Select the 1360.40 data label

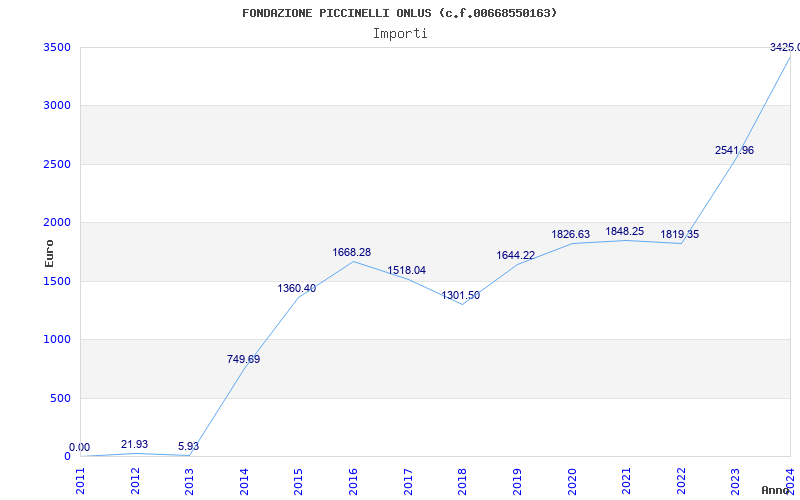click(296, 289)
